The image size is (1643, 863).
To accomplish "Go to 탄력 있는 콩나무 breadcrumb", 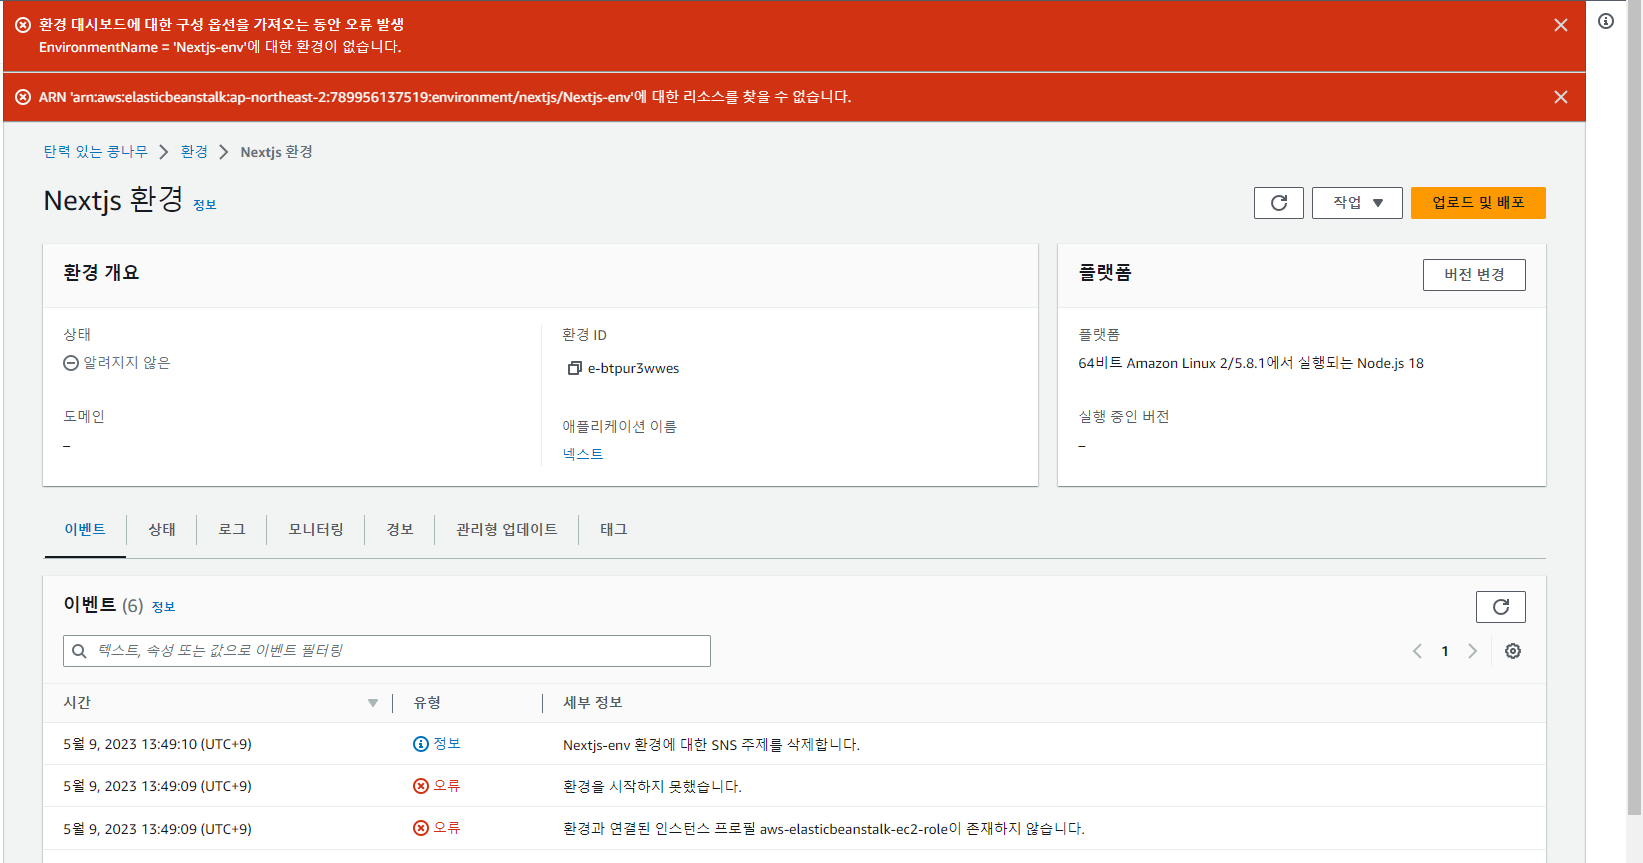I will 95,151.
